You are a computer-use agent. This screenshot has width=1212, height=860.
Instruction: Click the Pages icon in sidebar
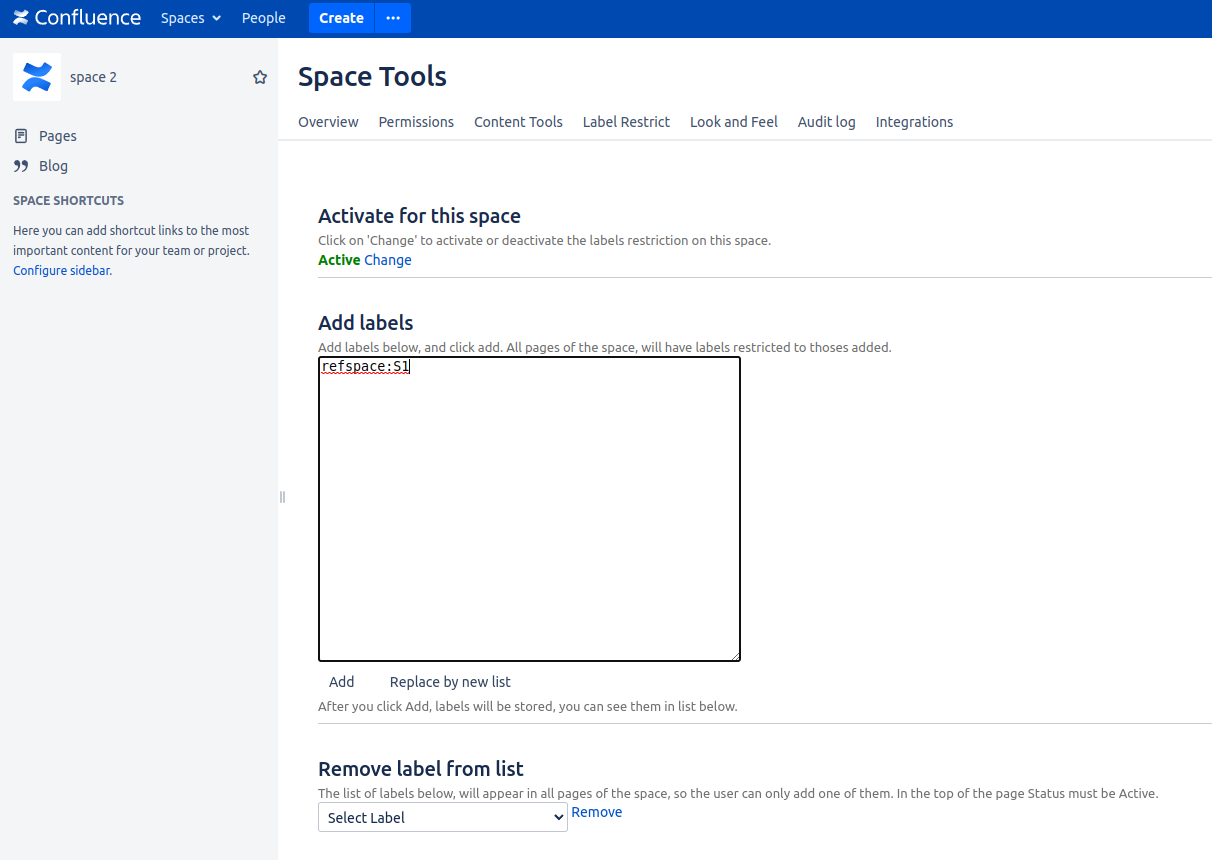pyautogui.click(x=21, y=136)
